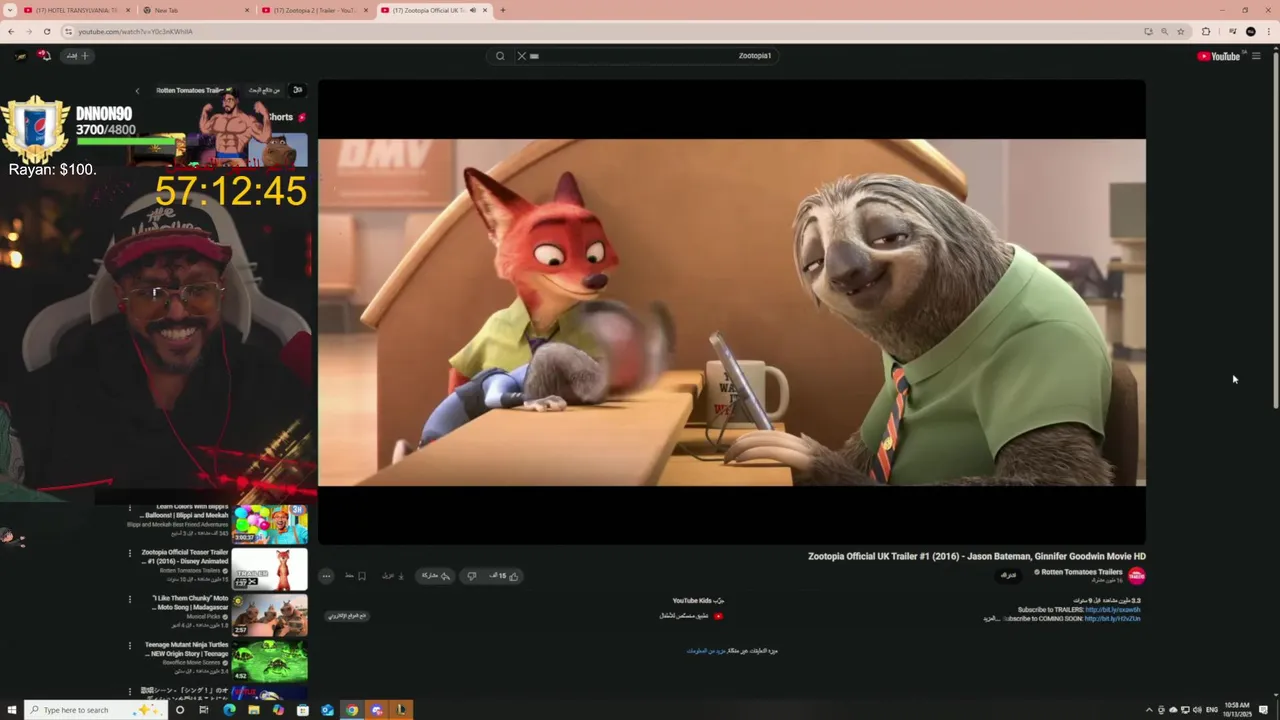
Task: Open the Windows notification center icon
Action: tap(1264, 710)
